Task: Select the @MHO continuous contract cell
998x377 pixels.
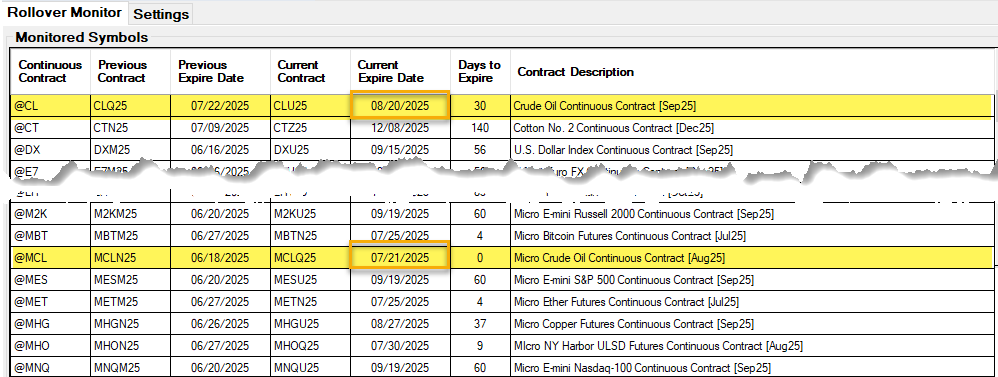Action: click(51, 346)
